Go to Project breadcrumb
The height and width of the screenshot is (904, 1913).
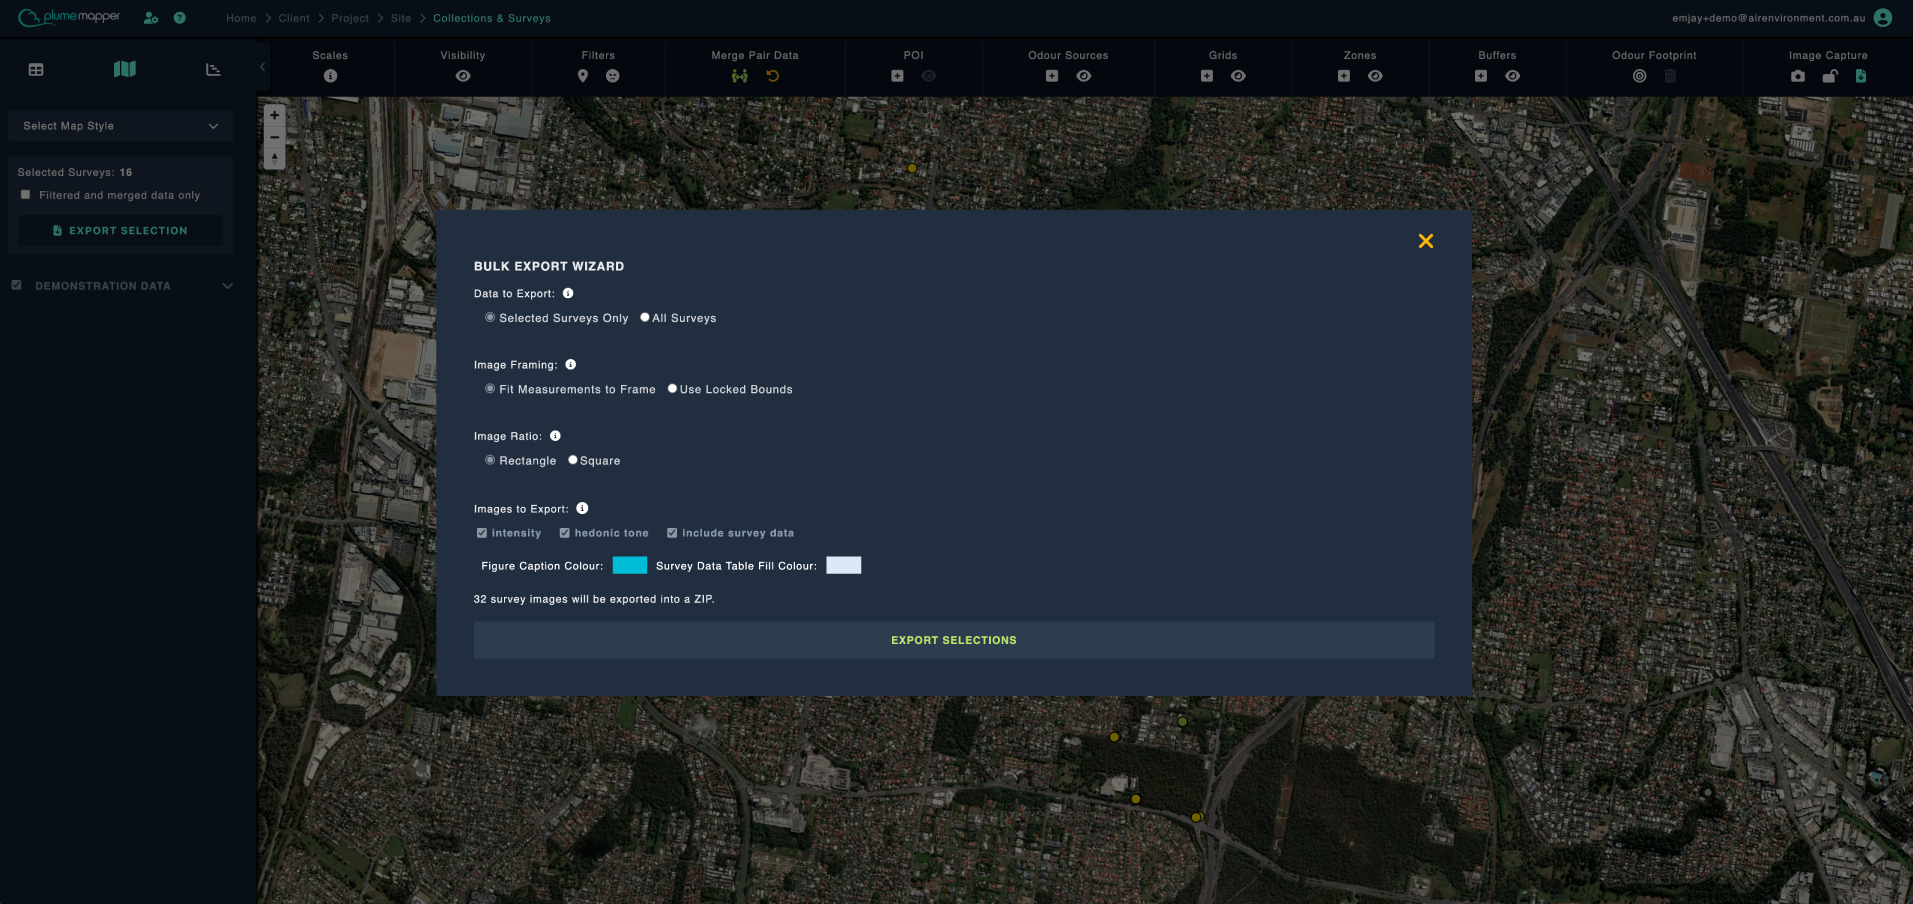coord(350,18)
